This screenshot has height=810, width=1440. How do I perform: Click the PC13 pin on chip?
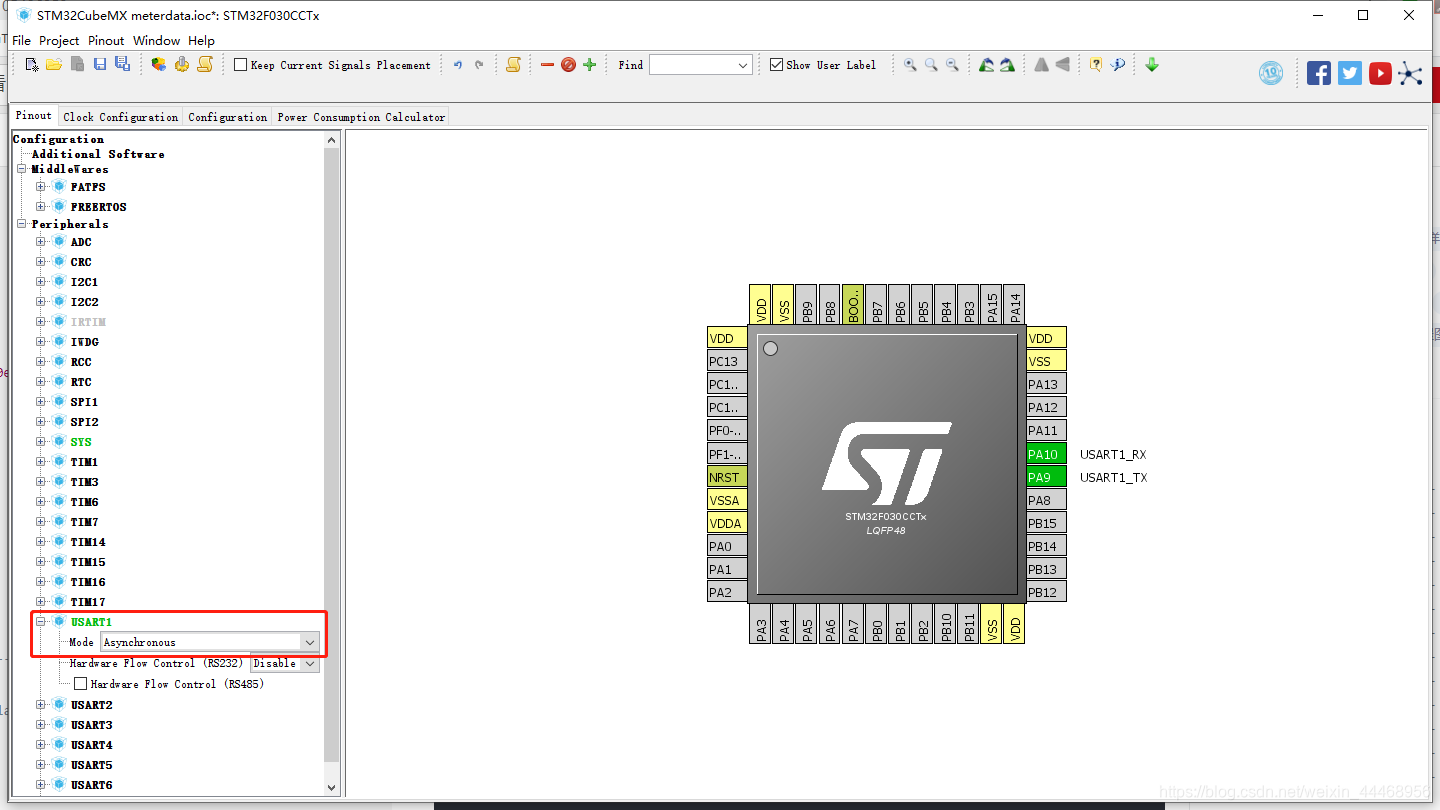coord(727,361)
